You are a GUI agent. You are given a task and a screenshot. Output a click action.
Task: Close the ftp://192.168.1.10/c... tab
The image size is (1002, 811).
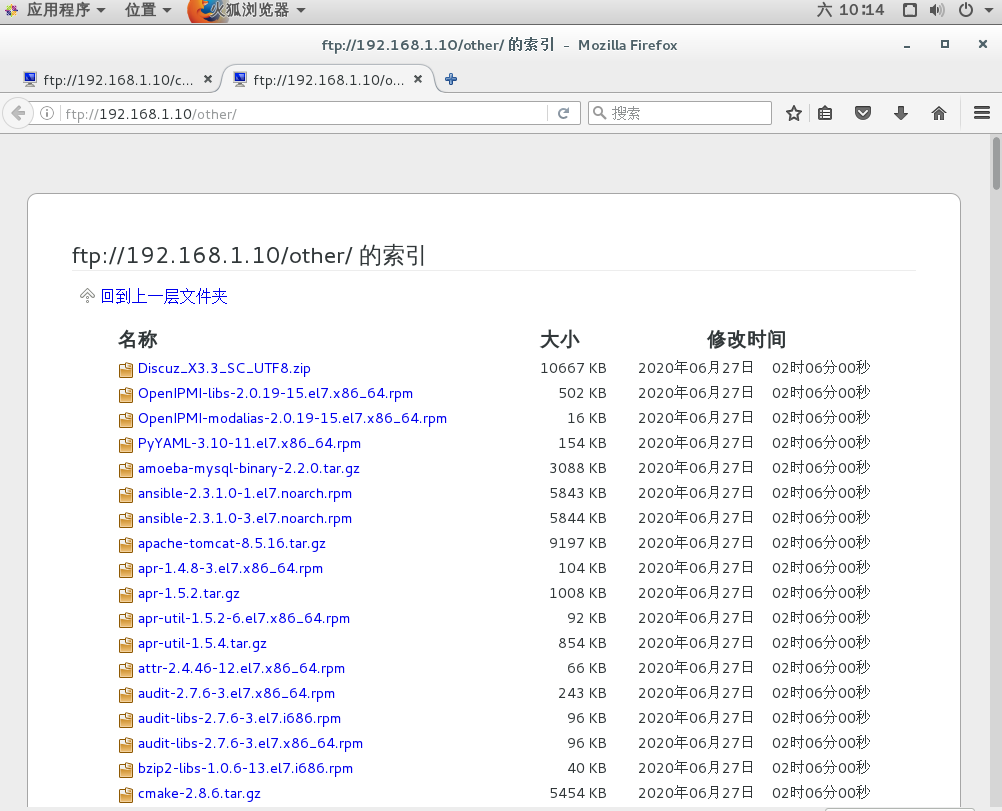pos(208,79)
